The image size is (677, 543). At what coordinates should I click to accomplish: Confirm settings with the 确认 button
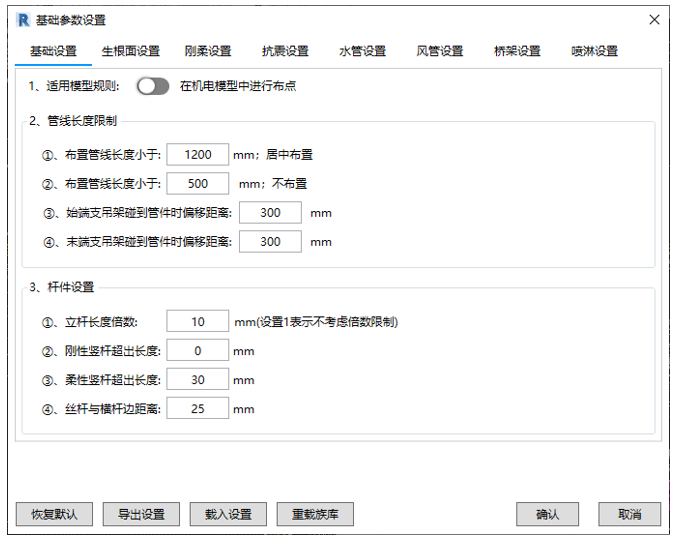point(547,515)
